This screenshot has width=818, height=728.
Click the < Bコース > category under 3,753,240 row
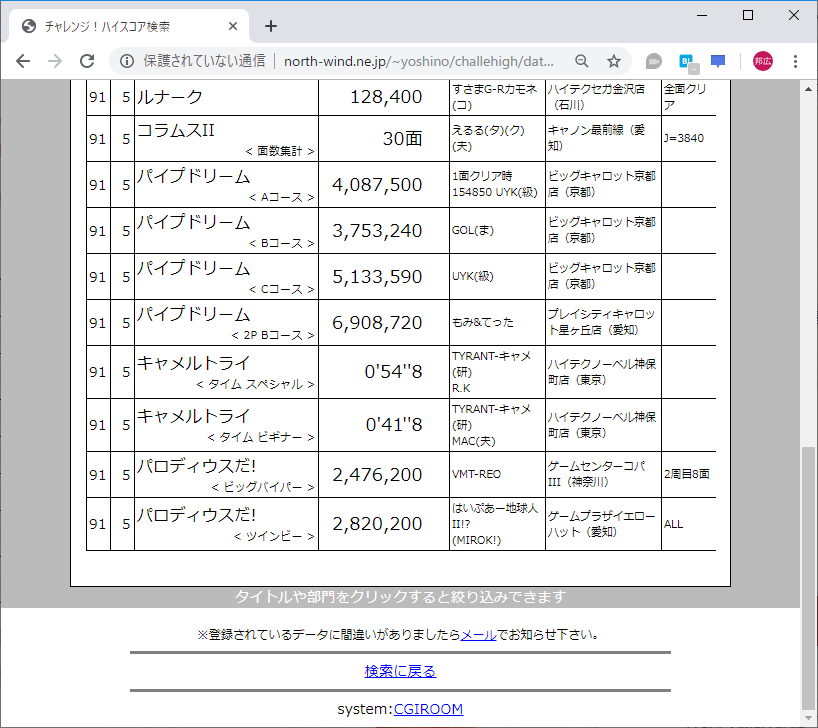pos(281,243)
